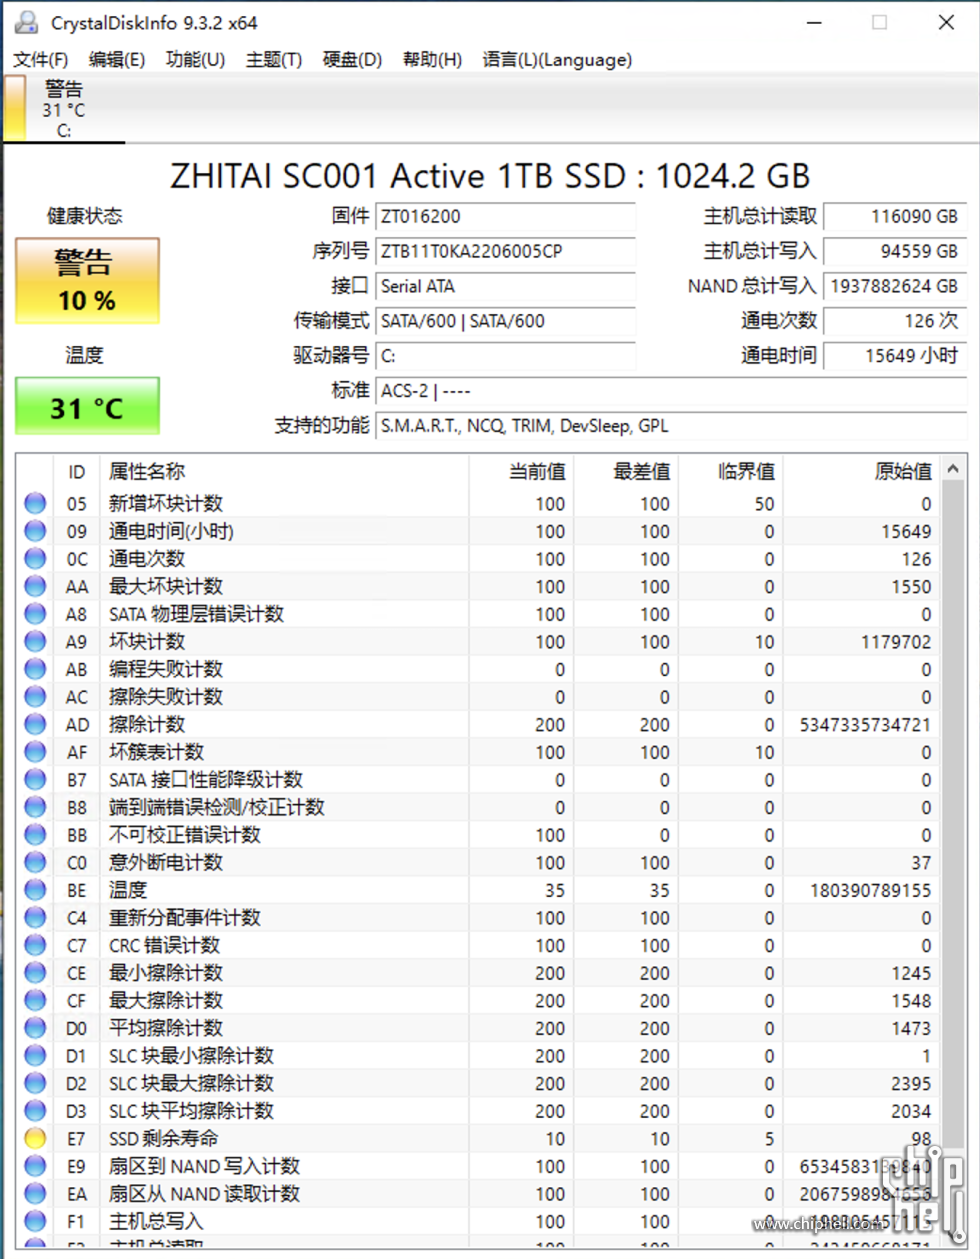Click status orb for C7 CRC 错误计数
This screenshot has height=1259, width=980.
[36, 945]
